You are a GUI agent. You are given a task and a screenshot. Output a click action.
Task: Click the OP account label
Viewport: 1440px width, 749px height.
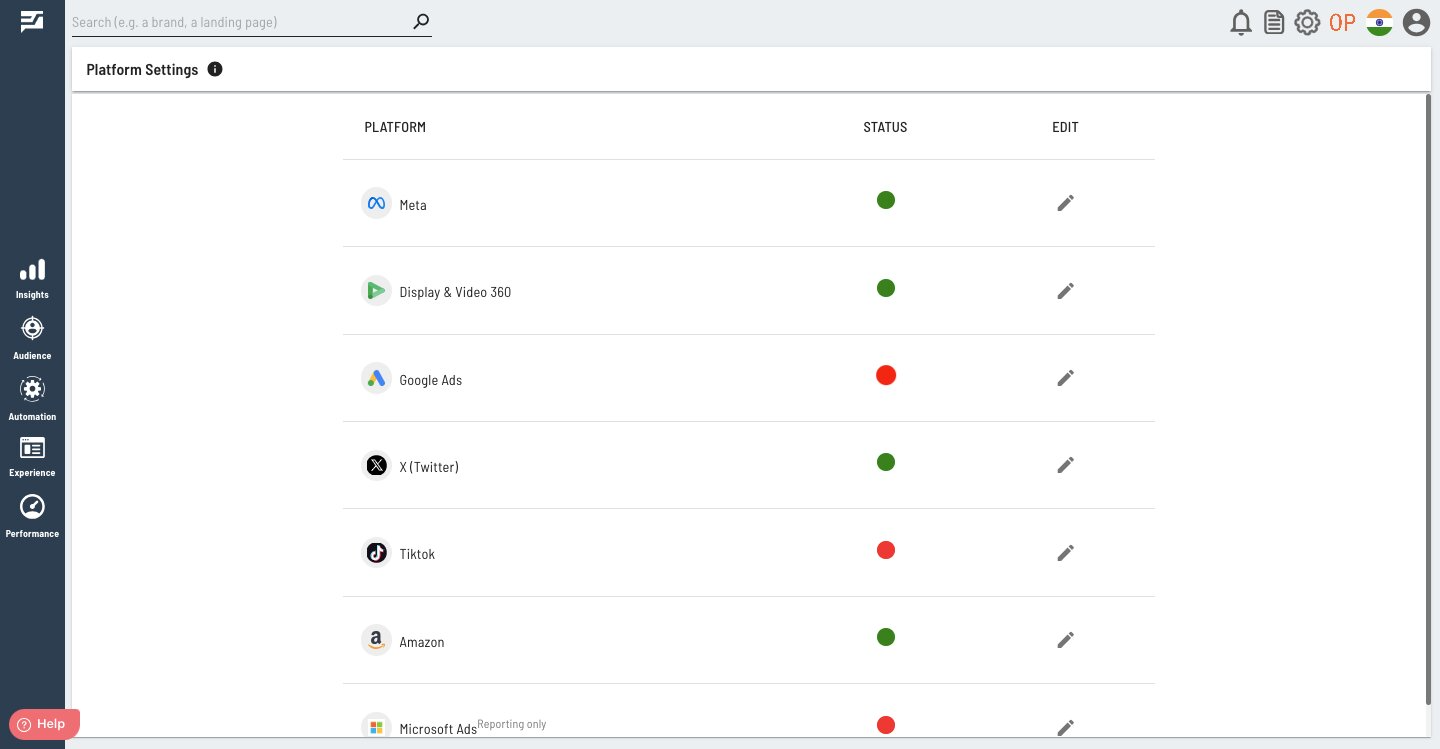coord(1342,22)
